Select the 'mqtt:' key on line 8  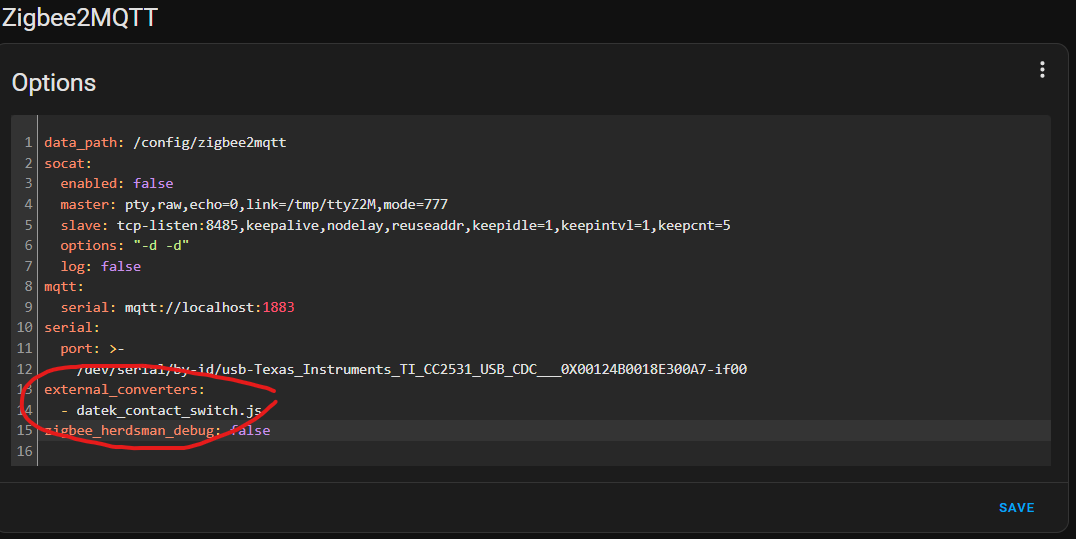(64, 286)
